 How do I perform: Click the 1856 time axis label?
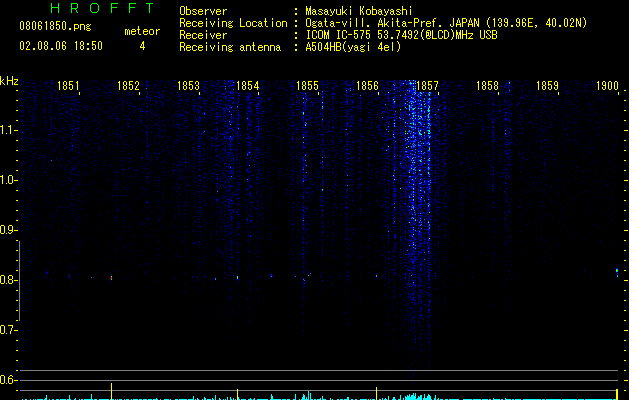(367, 86)
